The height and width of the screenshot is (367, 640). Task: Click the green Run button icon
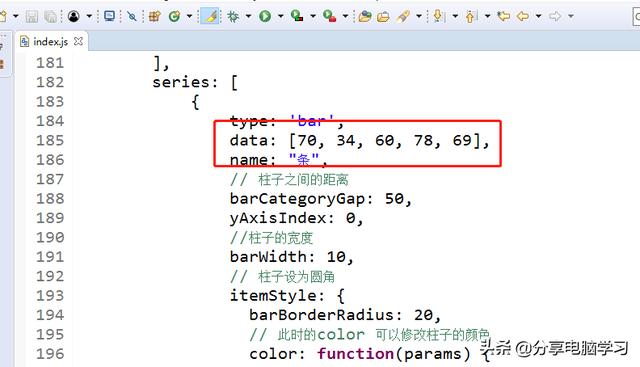pos(265,16)
